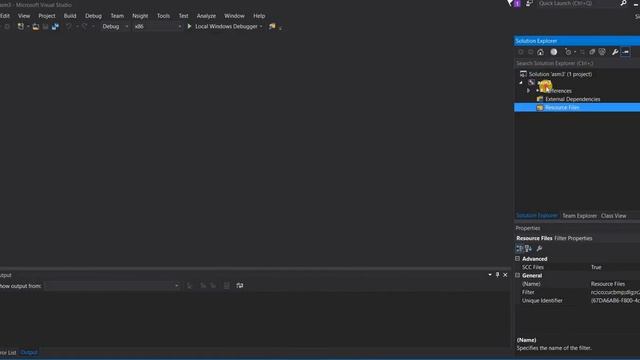
Task: Collapse the General property group
Action: (518, 276)
